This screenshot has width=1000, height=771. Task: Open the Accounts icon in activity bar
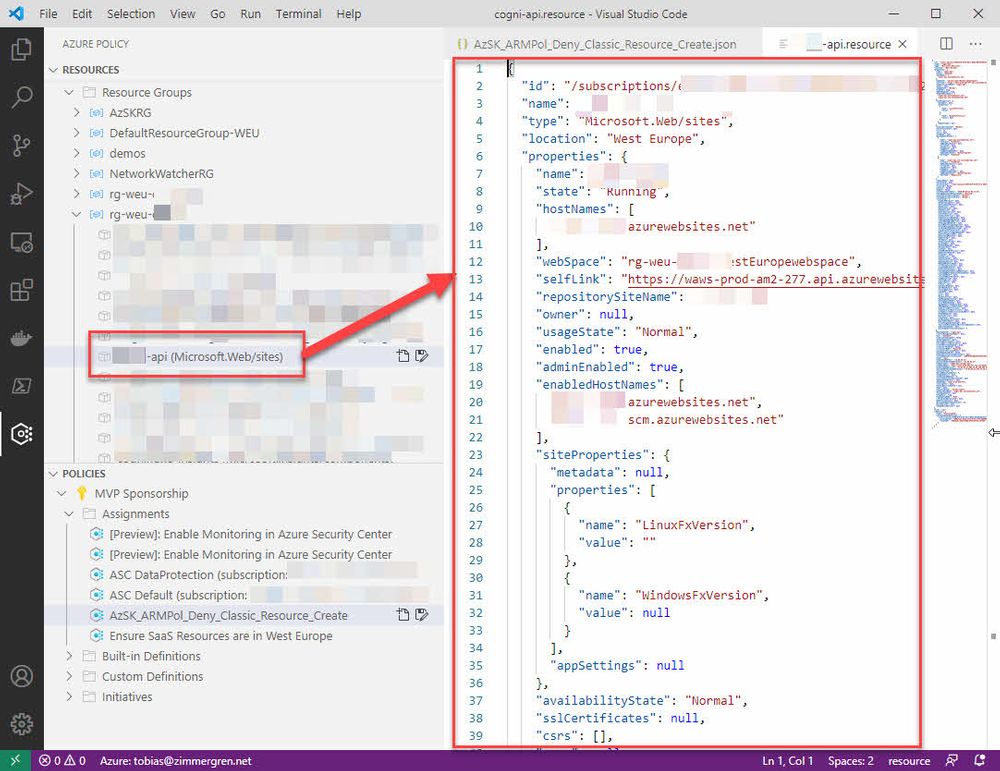(22, 676)
